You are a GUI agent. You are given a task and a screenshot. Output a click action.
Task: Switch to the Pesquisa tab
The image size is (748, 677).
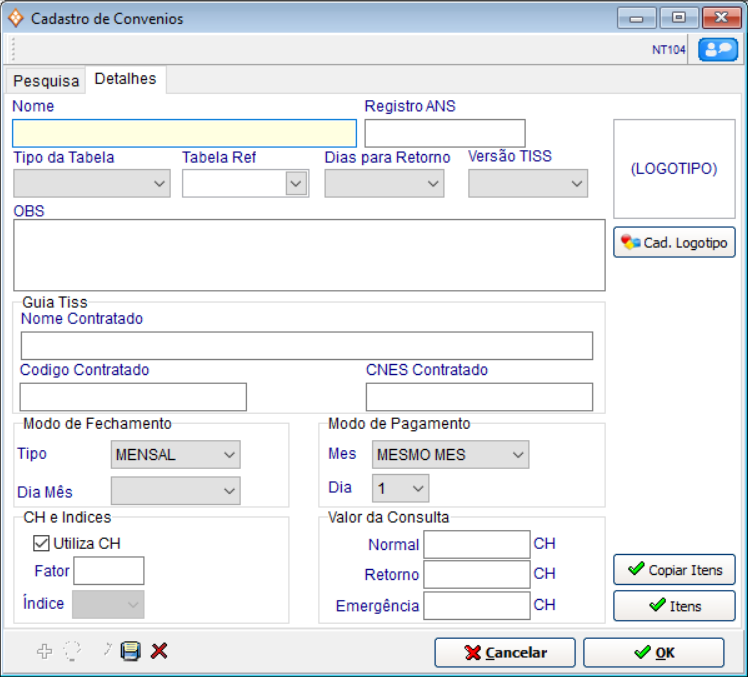(x=46, y=80)
